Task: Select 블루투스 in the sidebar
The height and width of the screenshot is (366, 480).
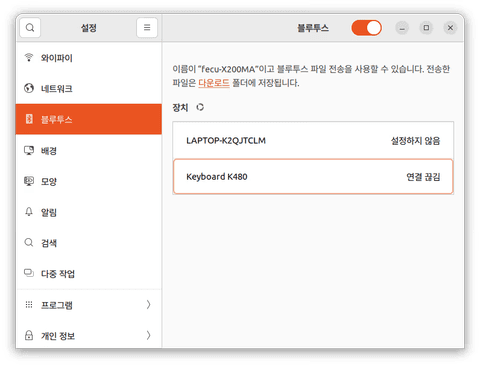Action: [x=89, y=119]
